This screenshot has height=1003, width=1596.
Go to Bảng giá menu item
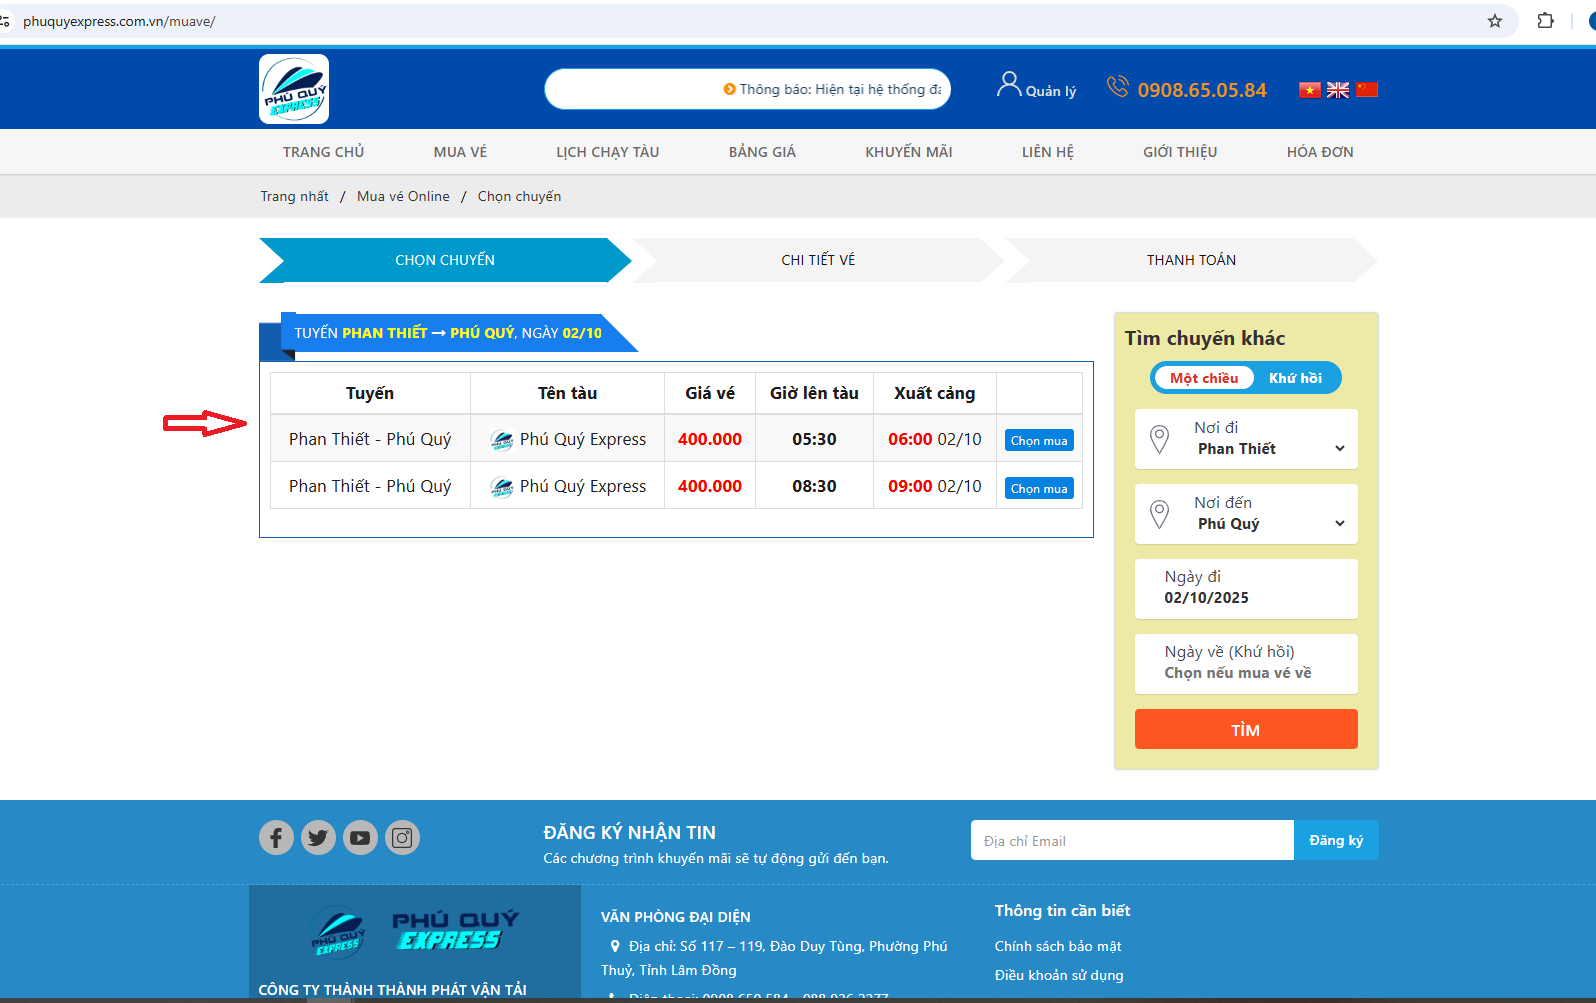pyautogui.click(x=762, y=152)
